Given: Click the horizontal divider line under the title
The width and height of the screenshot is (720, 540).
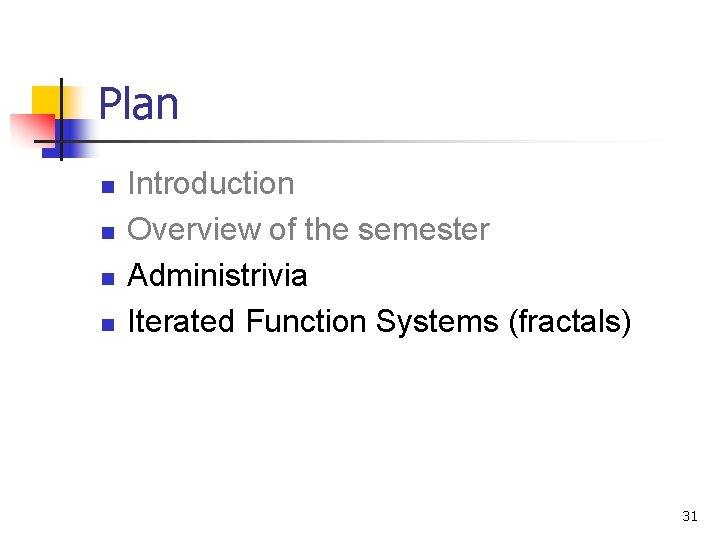Looking at the screenshot, I should pos(380,142).
